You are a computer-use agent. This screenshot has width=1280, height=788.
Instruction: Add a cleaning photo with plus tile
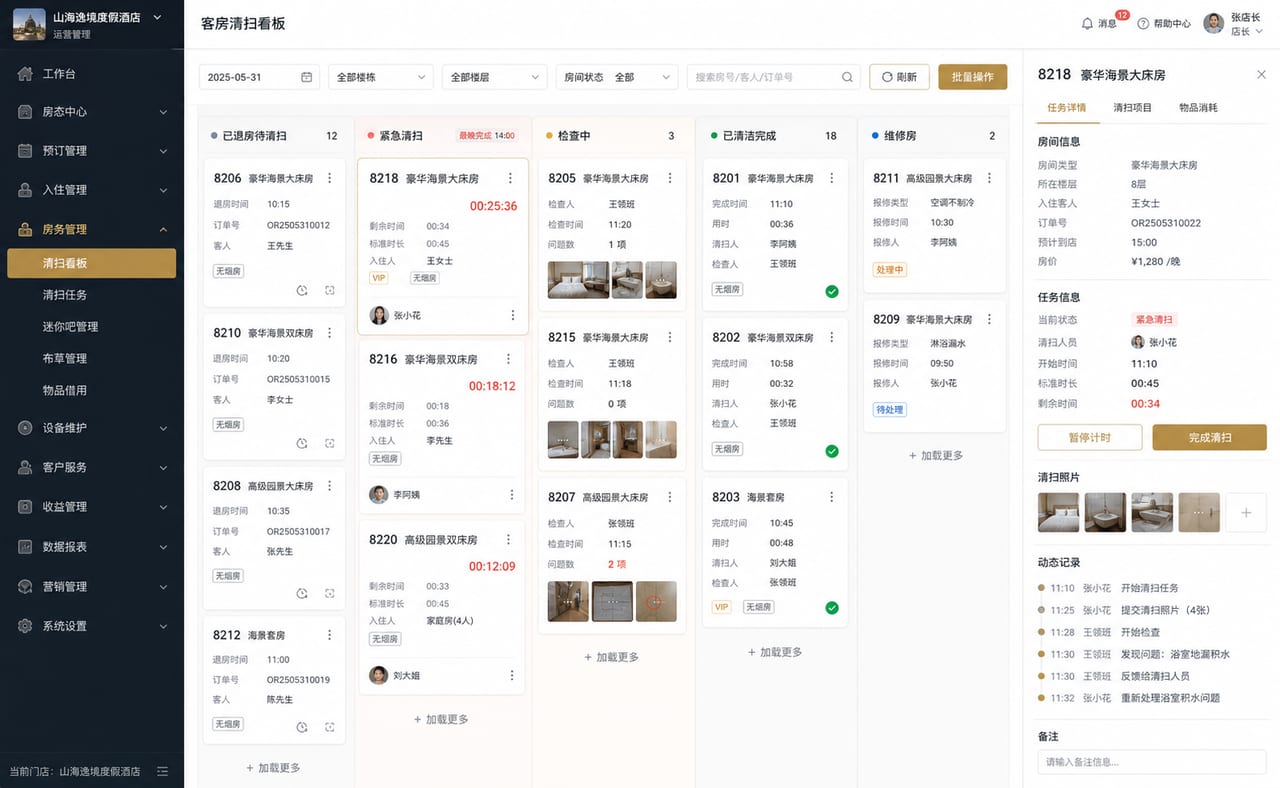coord(1246,512)
